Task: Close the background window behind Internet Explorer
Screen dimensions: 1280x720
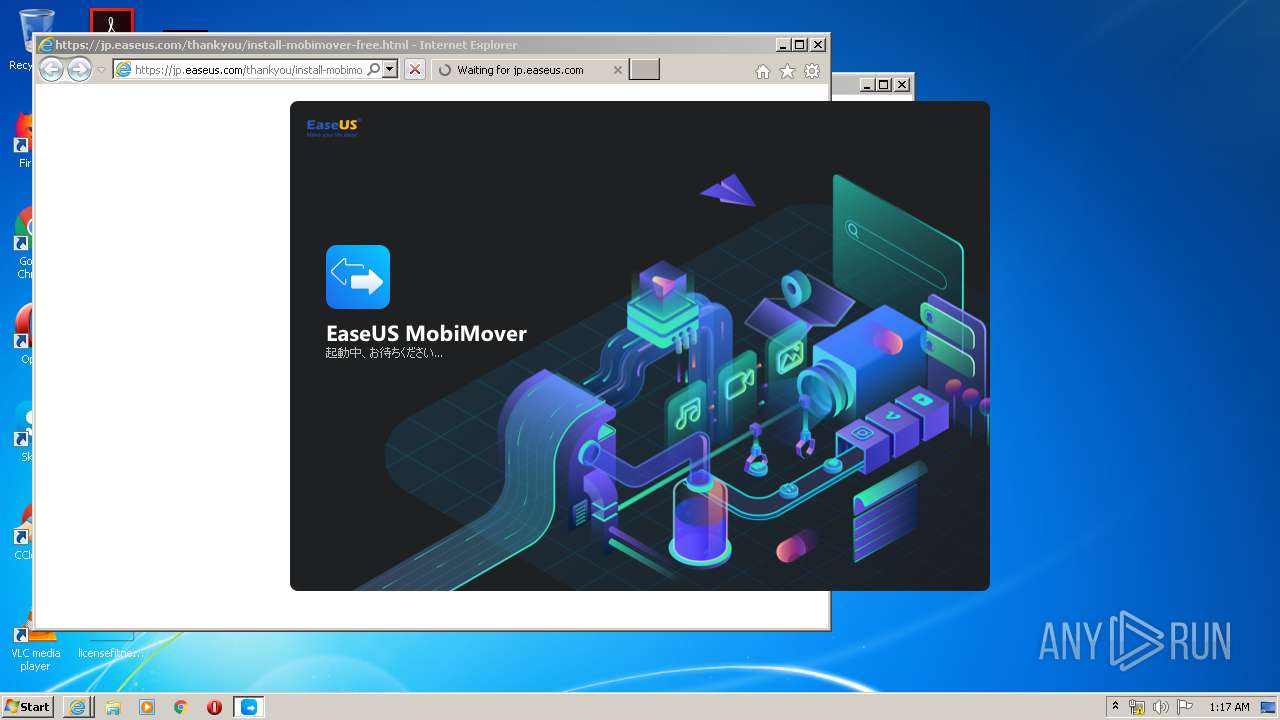Action: 902,84
